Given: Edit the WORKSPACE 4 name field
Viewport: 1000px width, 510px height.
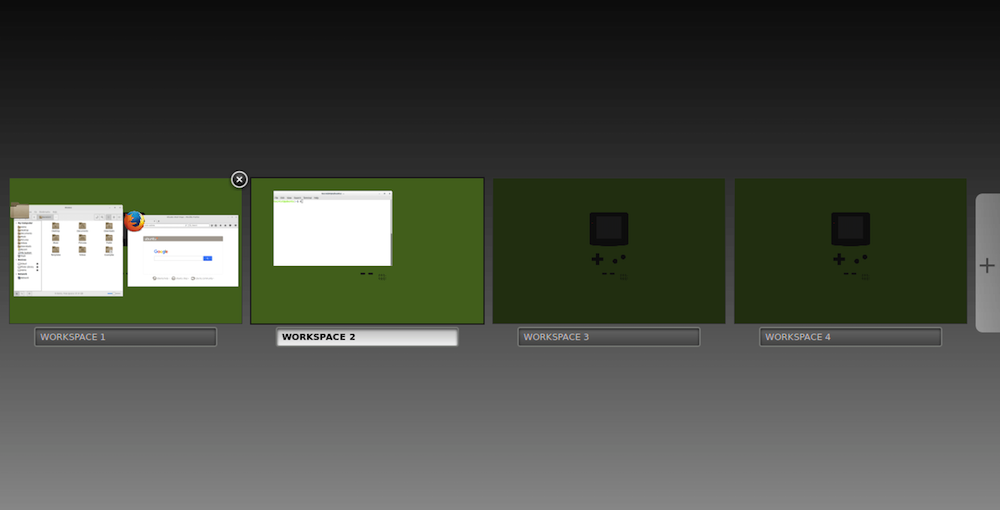Looking at the screenshot, I should point(850,337).
